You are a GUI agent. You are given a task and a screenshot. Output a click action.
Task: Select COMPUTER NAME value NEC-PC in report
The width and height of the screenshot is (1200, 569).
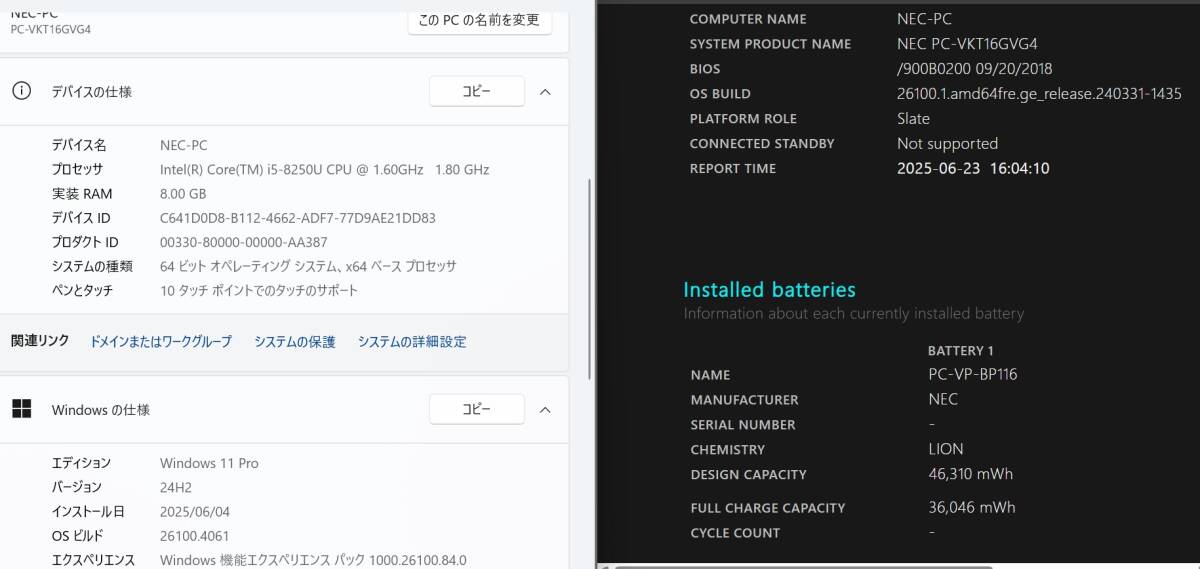[x=924, y=19]
